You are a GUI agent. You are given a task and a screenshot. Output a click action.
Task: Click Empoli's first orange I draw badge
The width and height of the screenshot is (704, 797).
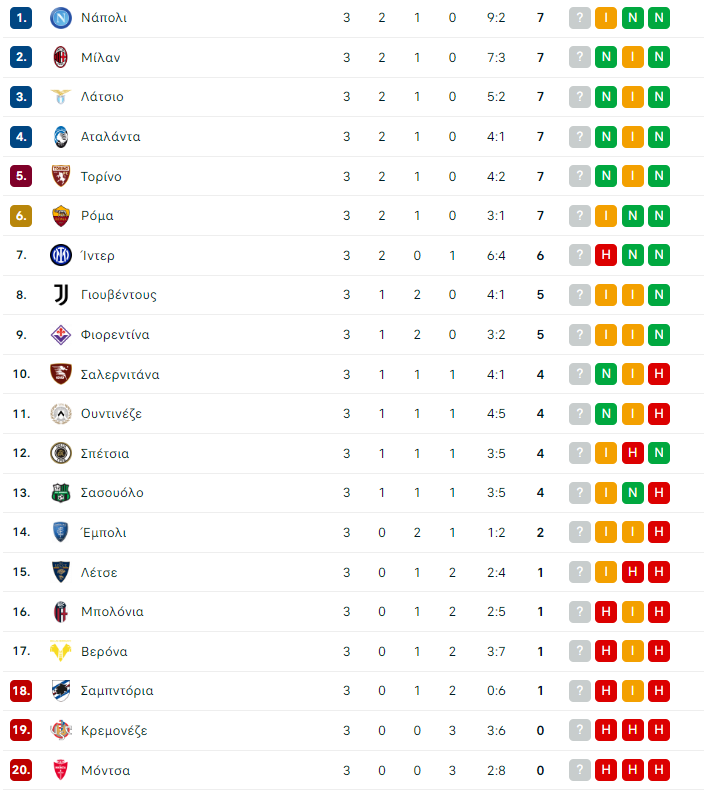coord(606,532)
